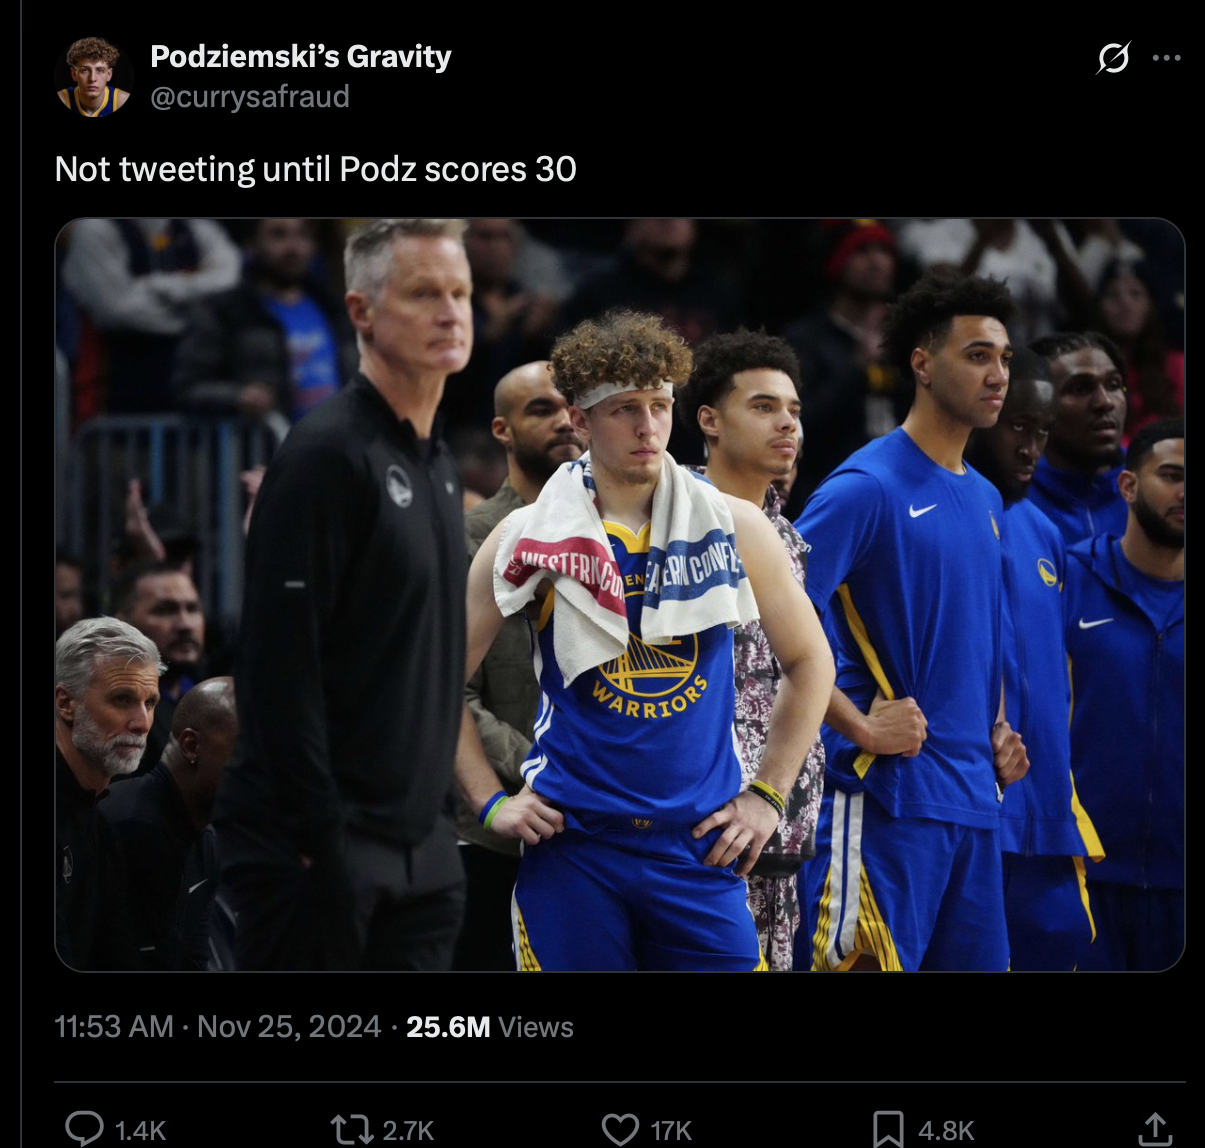
Task: Open the Nov 25, 2024 date link
Action: coord(289,1027)
